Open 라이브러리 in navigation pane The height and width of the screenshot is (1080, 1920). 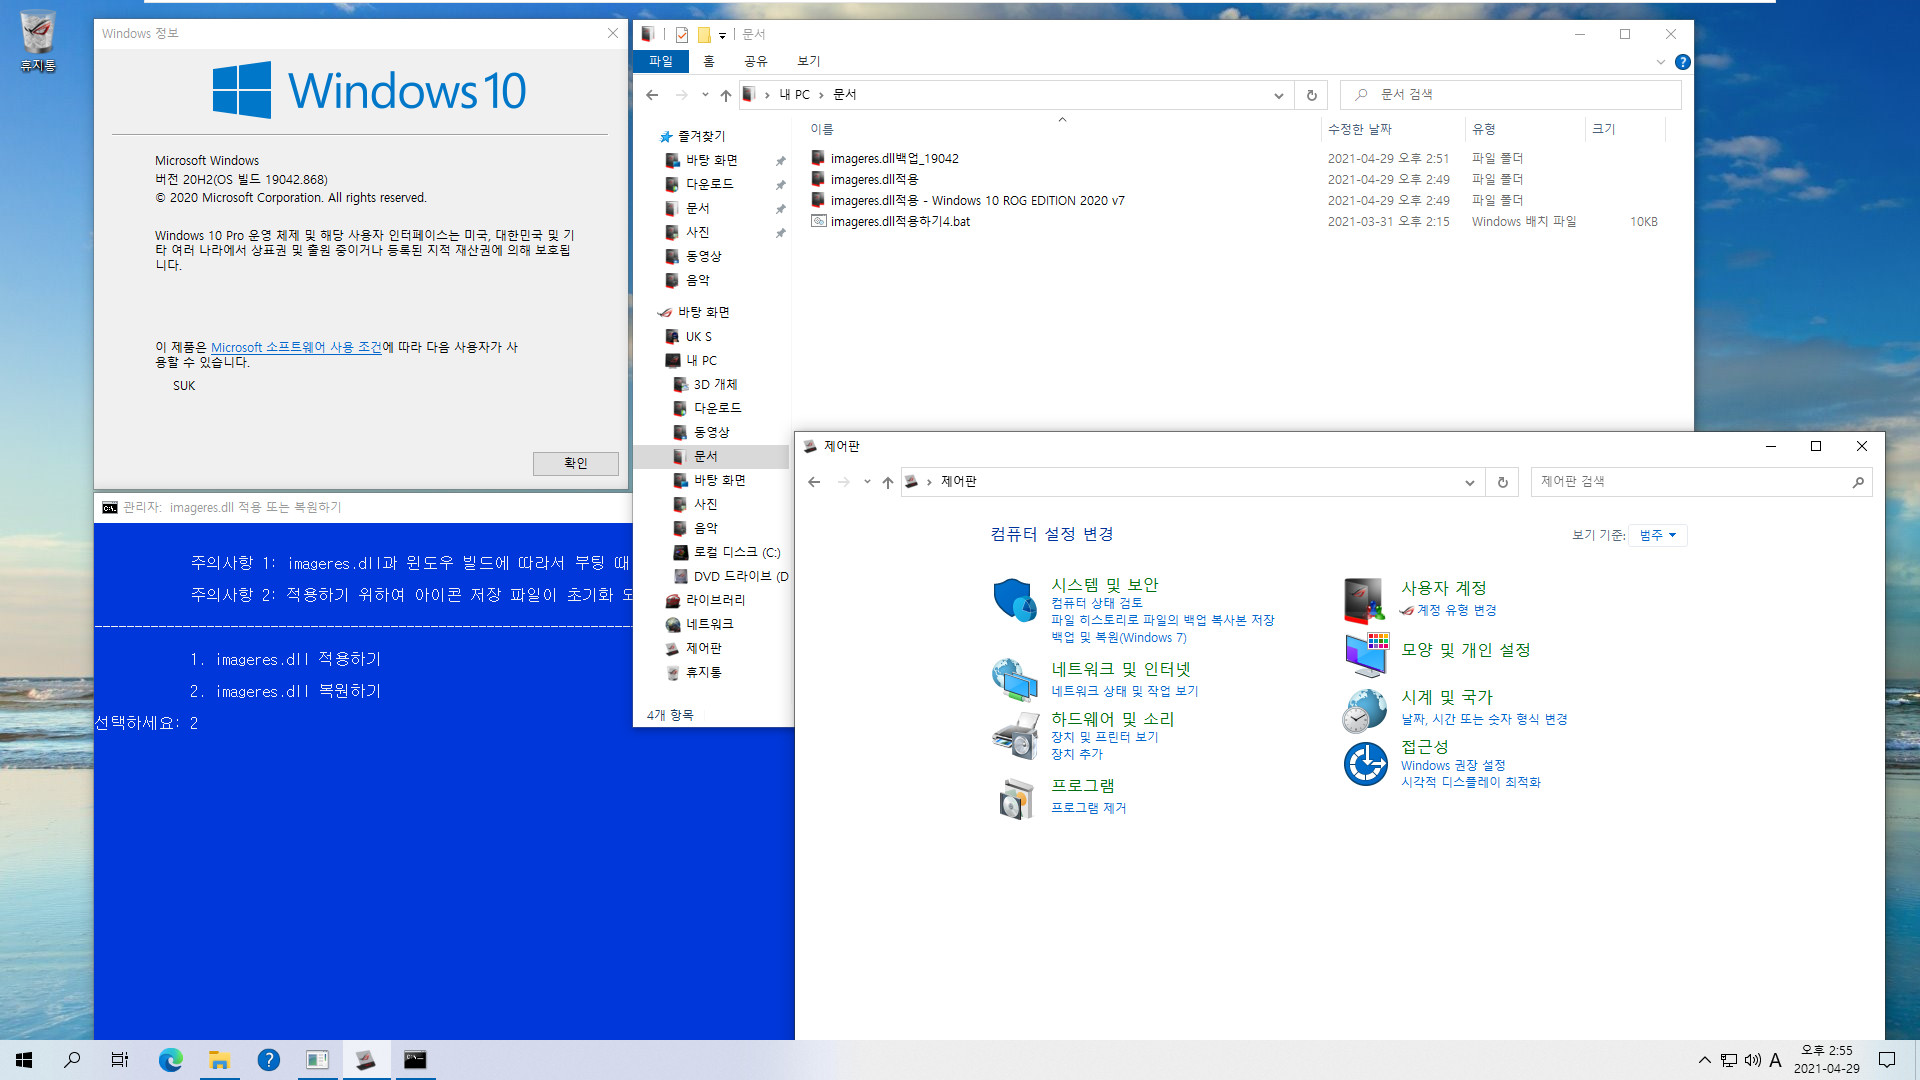[715, 601]
